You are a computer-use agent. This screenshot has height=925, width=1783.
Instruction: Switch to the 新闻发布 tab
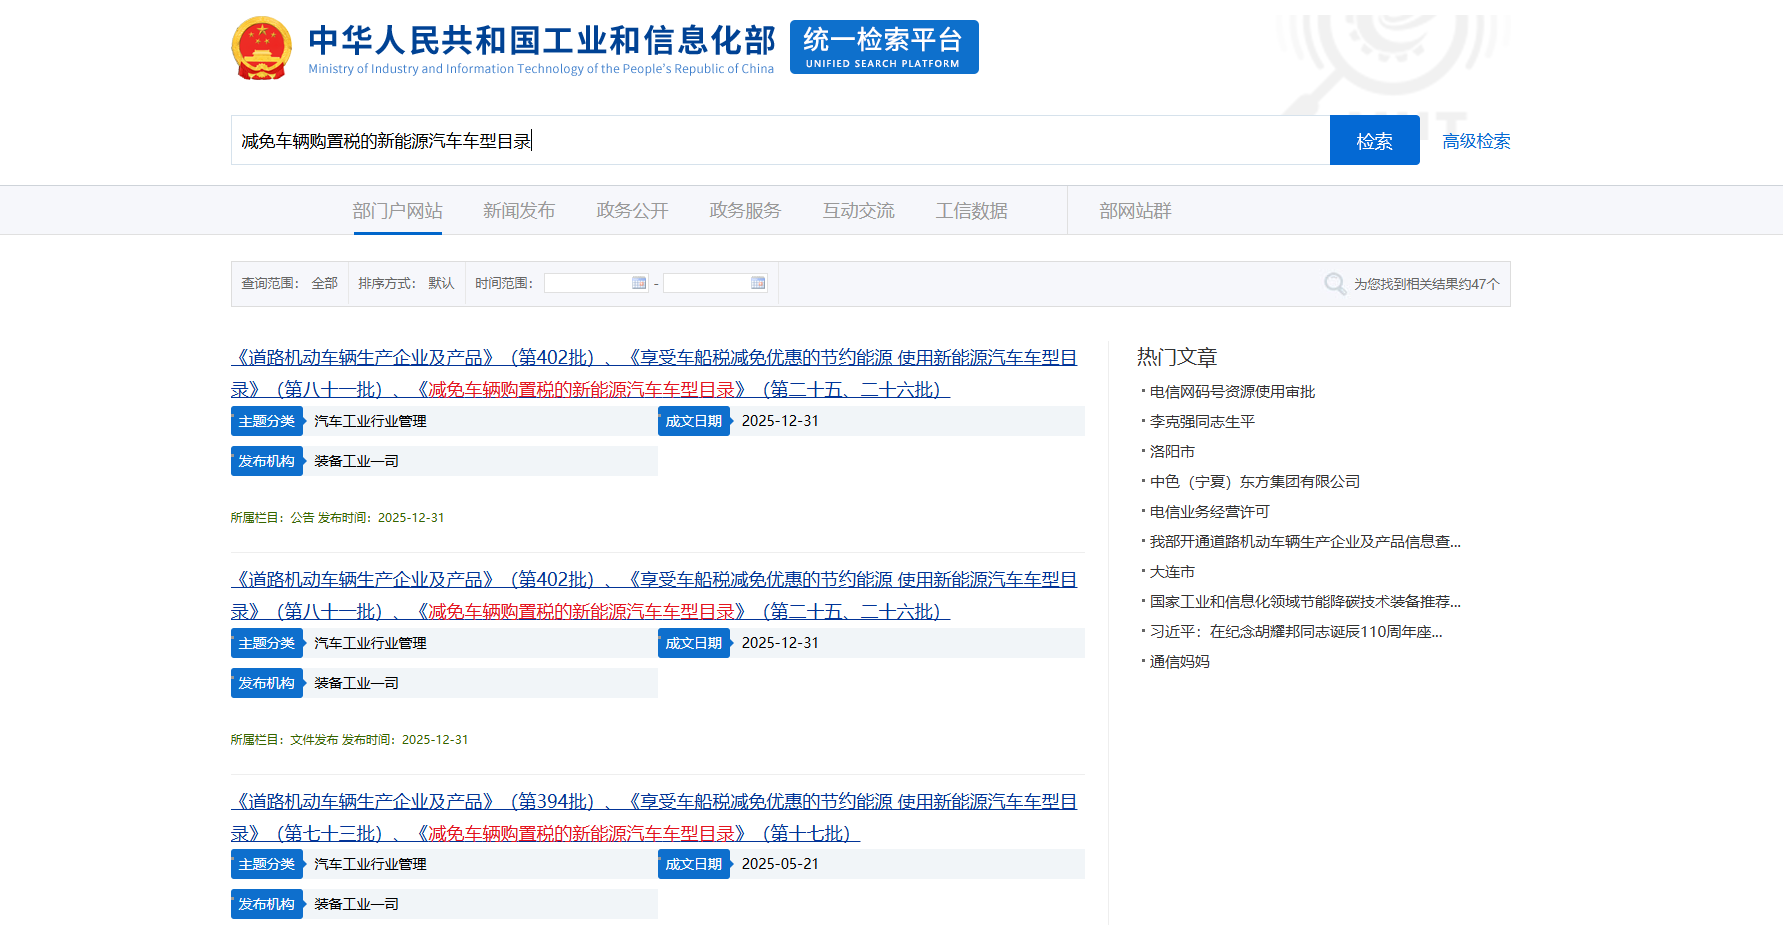click(518, 211)
